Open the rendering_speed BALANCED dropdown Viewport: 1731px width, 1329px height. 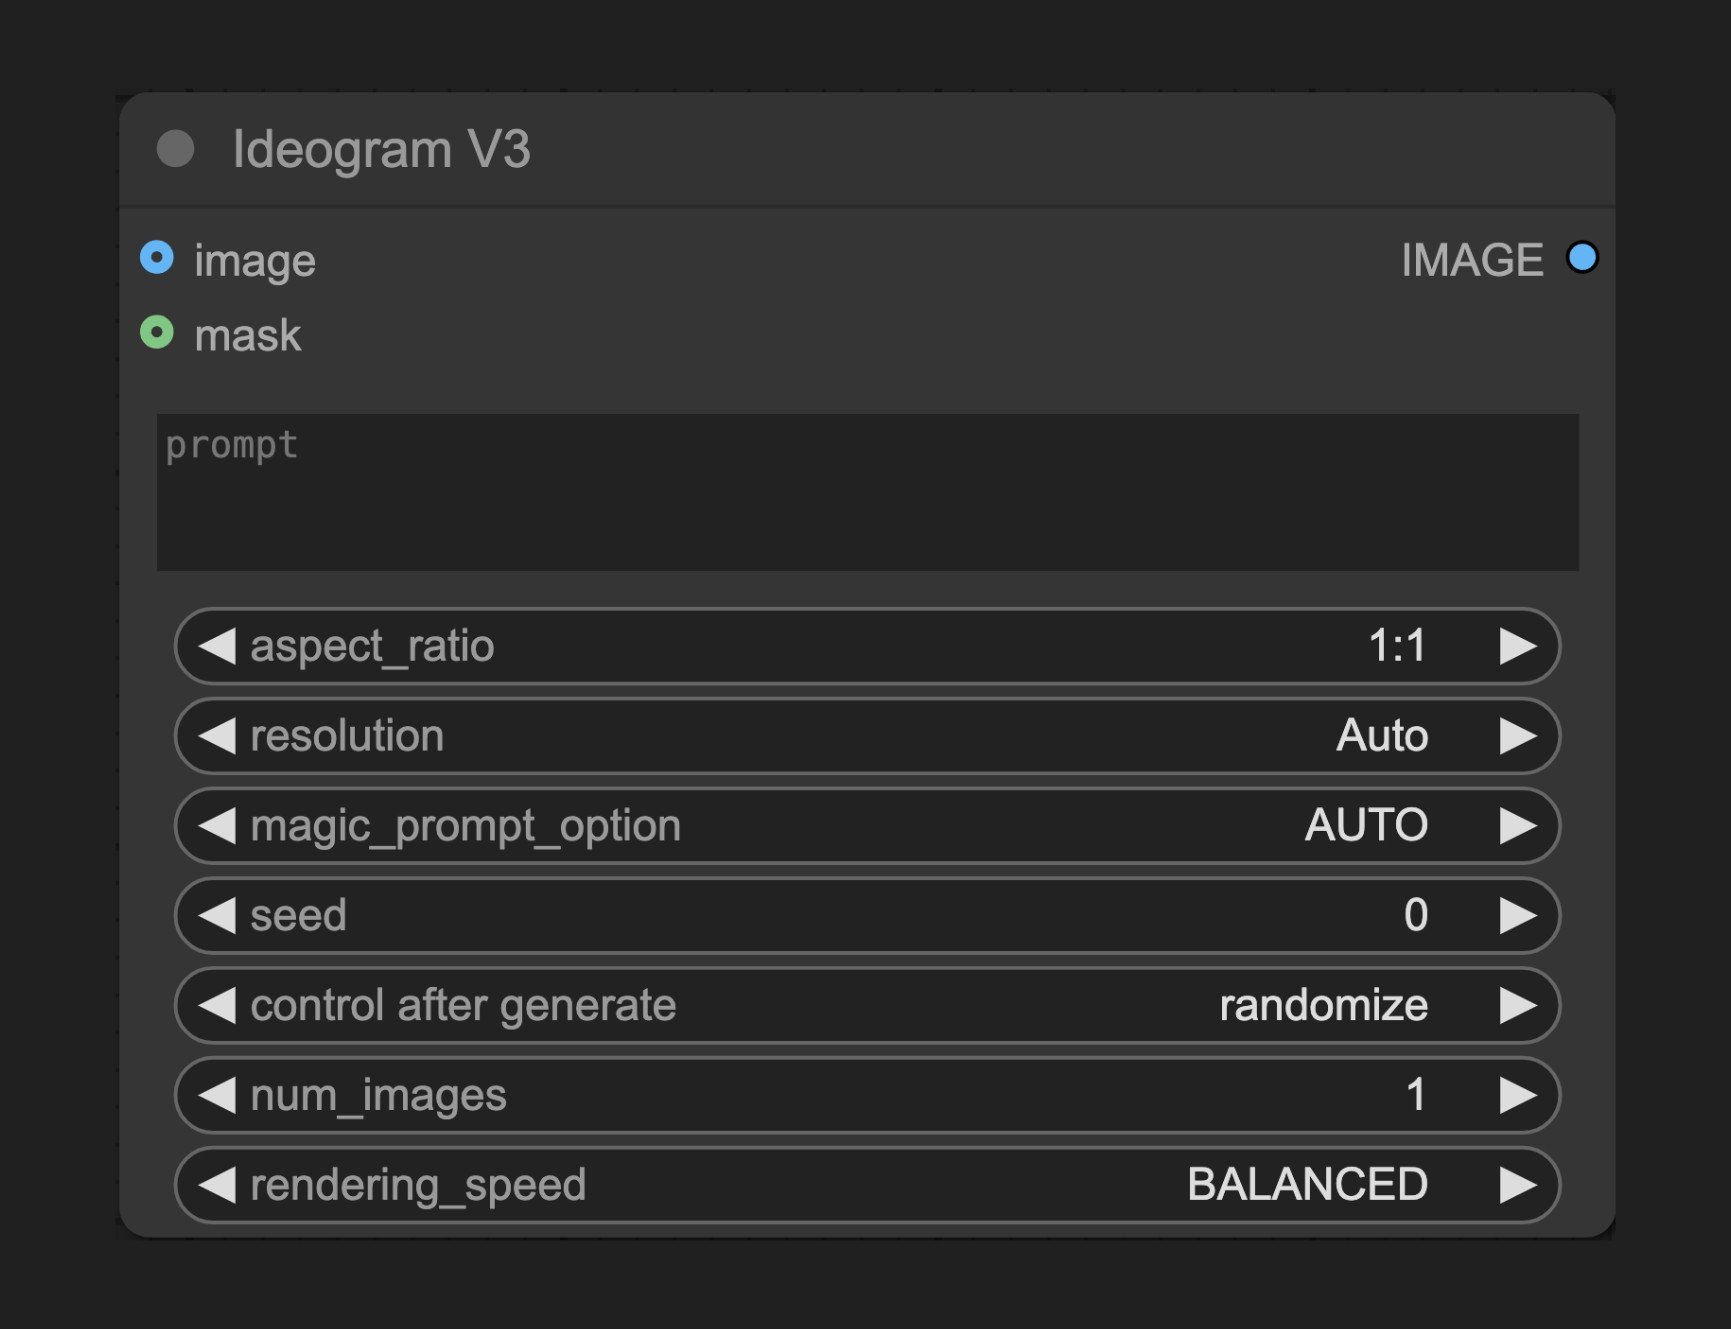coord(867,1185)
